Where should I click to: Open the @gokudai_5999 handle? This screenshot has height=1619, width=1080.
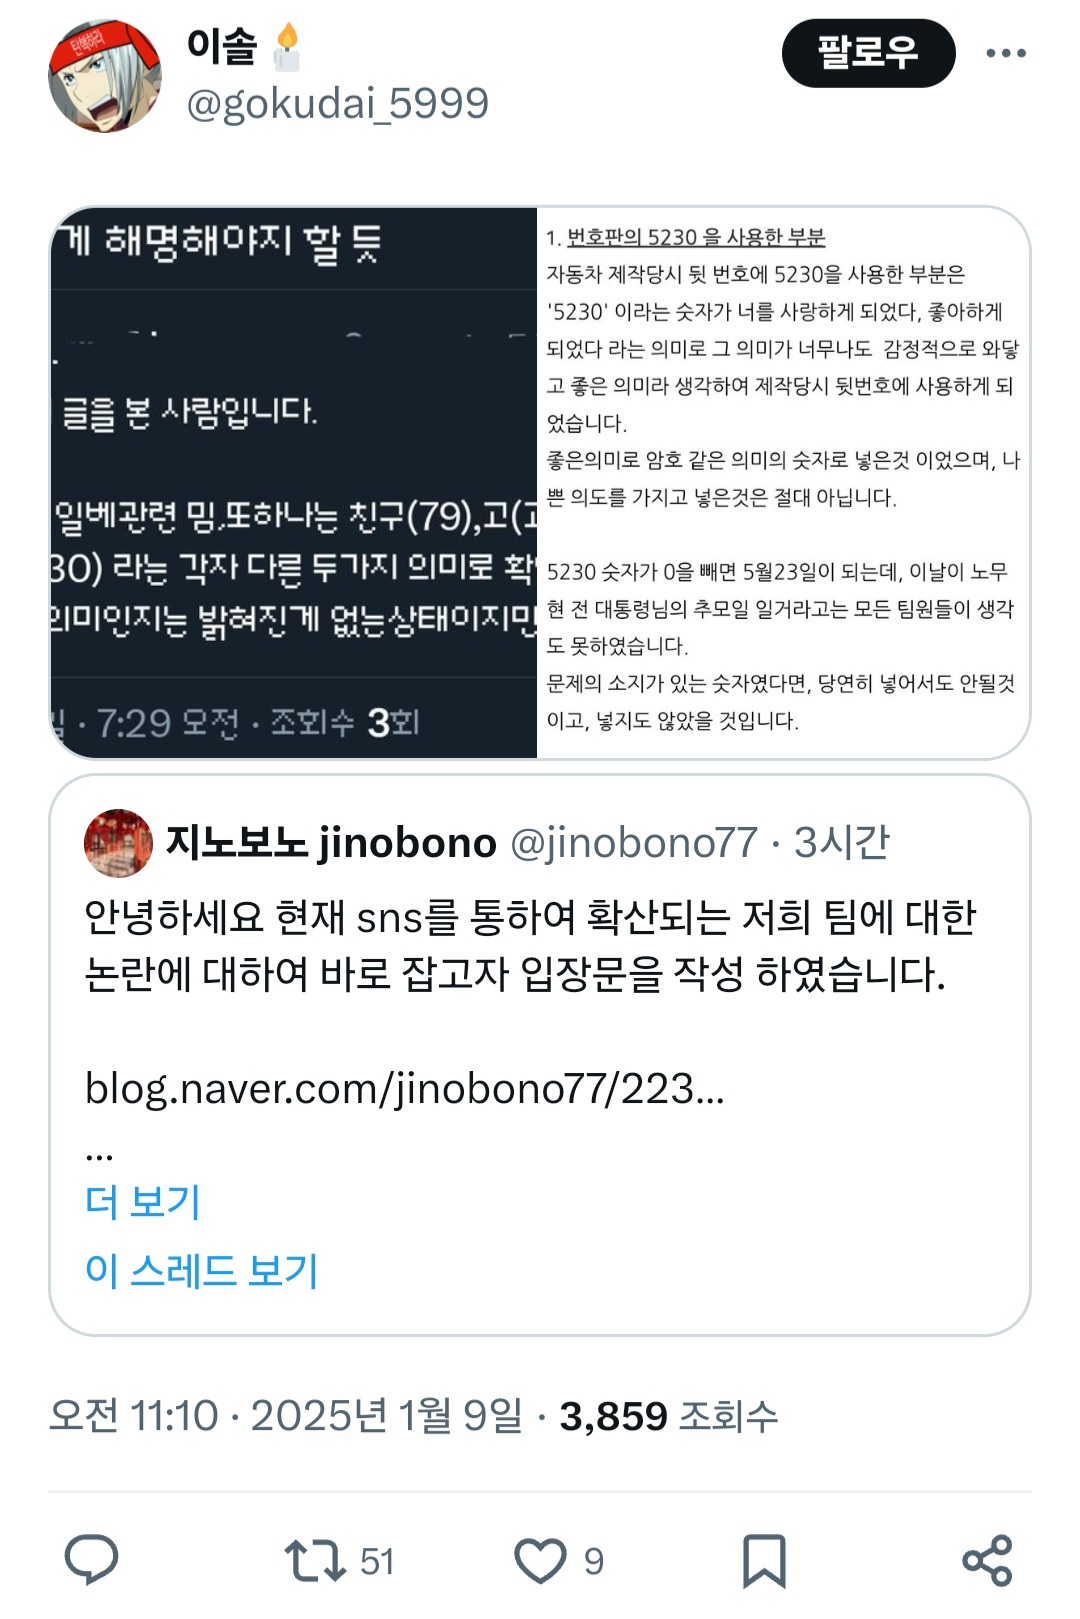coord(338,103)
